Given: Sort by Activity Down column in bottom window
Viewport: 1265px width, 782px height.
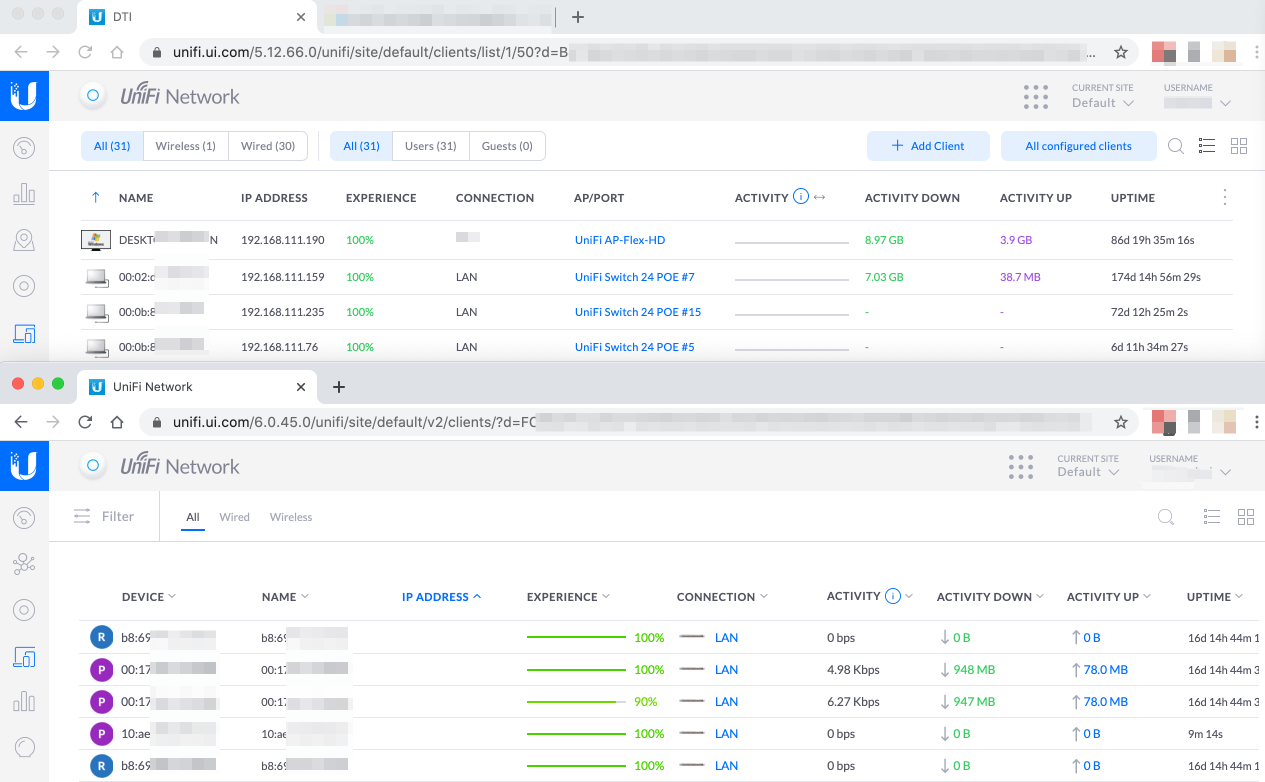Looking at the screenshot, I should pos(990,597).
